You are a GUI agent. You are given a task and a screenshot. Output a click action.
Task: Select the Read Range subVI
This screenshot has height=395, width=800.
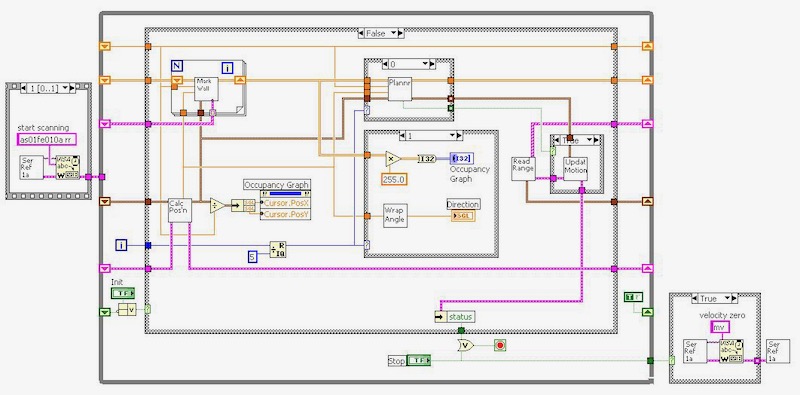tap(523, 168)
